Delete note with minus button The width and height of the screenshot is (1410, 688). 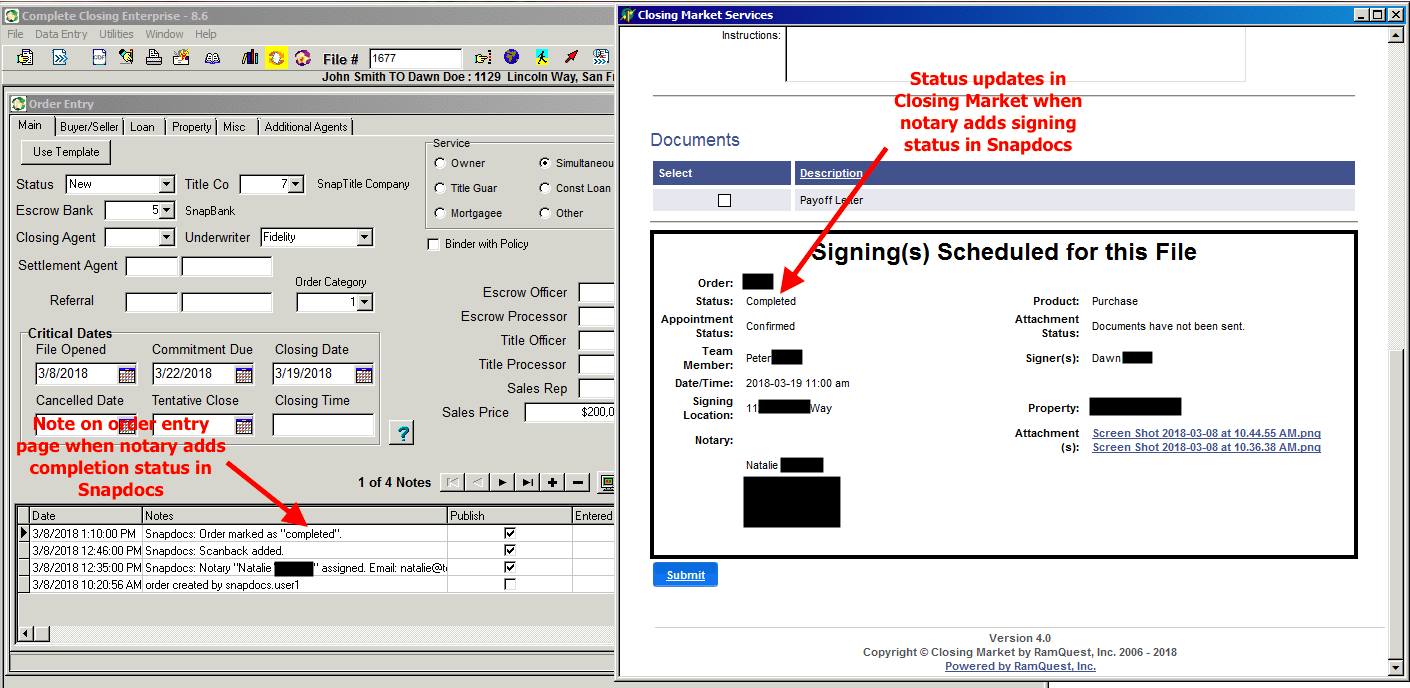click(577, 482)
